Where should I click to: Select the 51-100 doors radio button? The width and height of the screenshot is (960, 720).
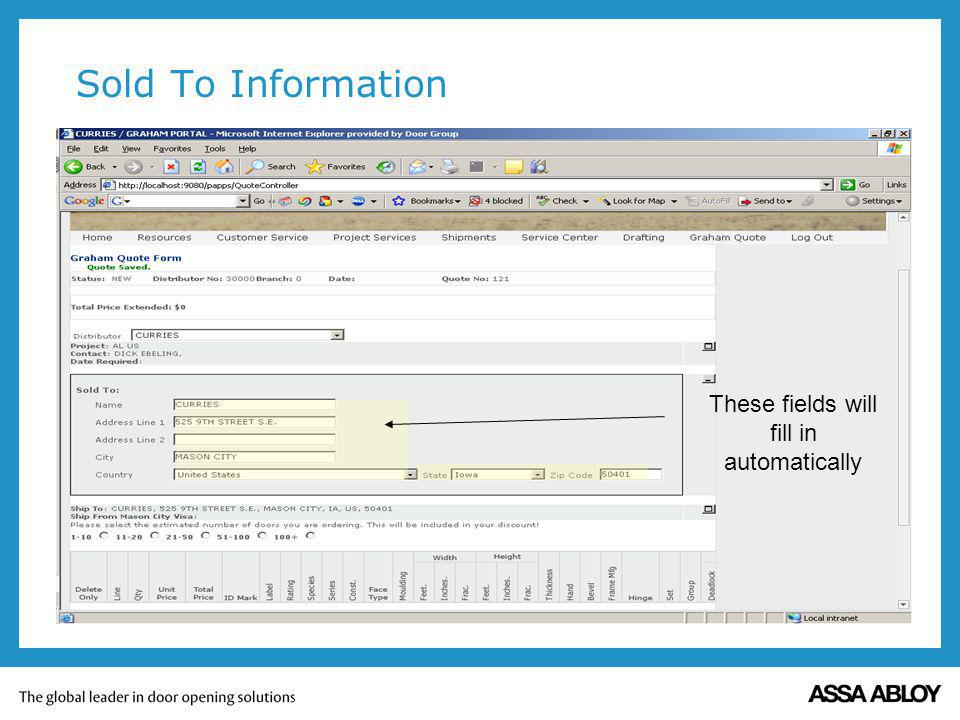pos(262,536)
